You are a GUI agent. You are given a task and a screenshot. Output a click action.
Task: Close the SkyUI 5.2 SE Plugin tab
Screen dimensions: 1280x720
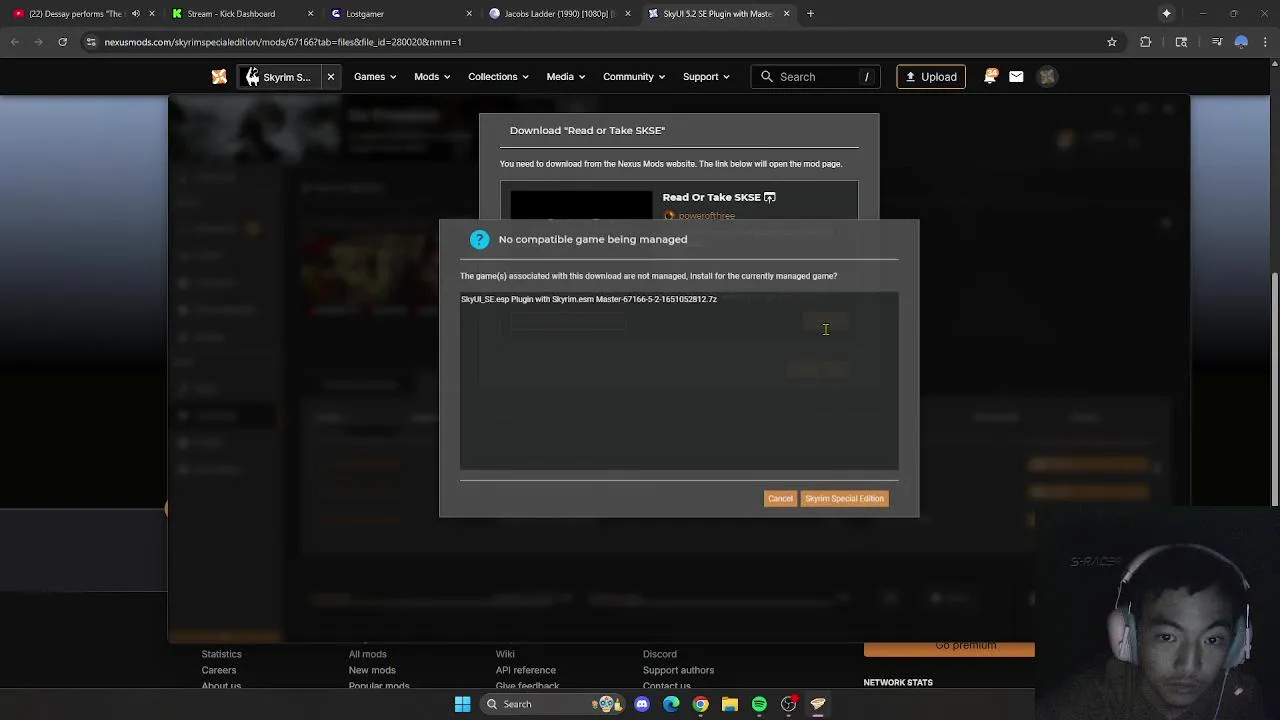[x=786, y=14]
